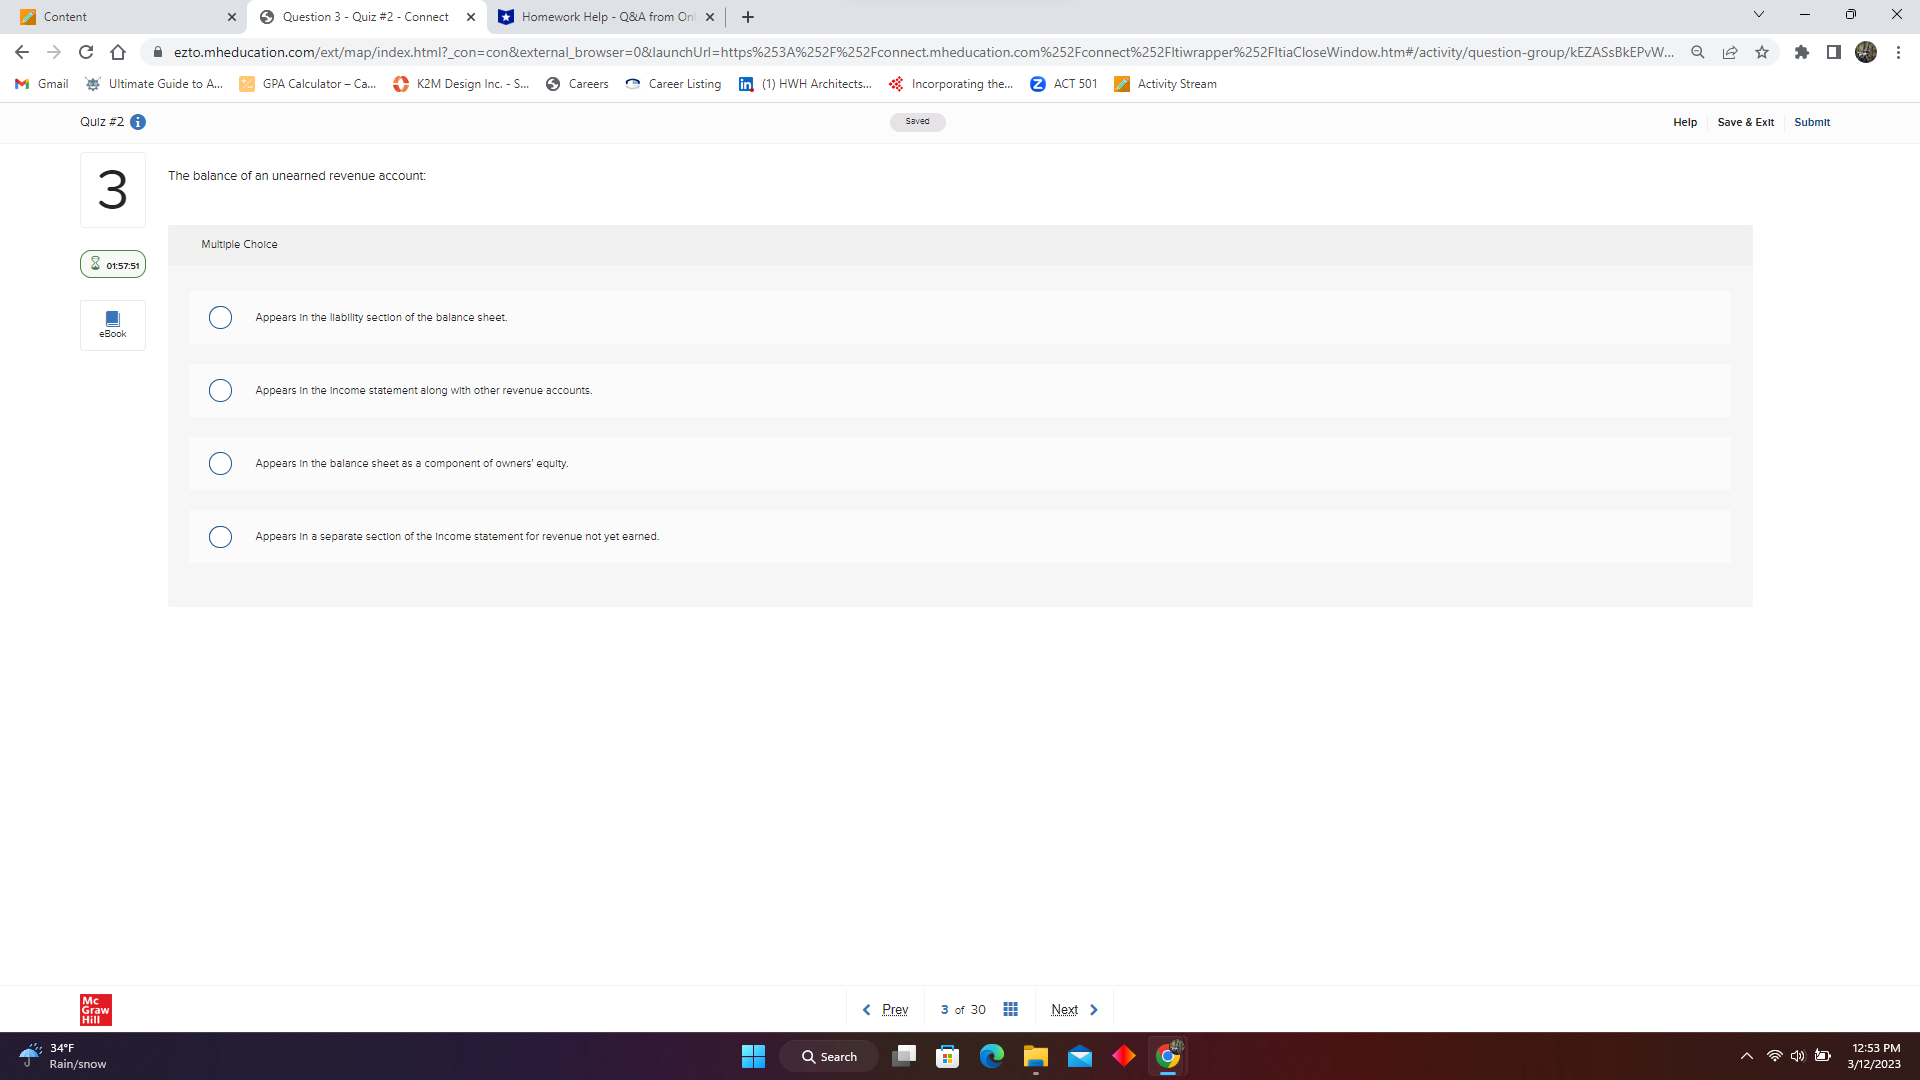1920x1080 pixels.
Task: Select 'separate section of the income statement' option
Action: [x=220, y=537]
